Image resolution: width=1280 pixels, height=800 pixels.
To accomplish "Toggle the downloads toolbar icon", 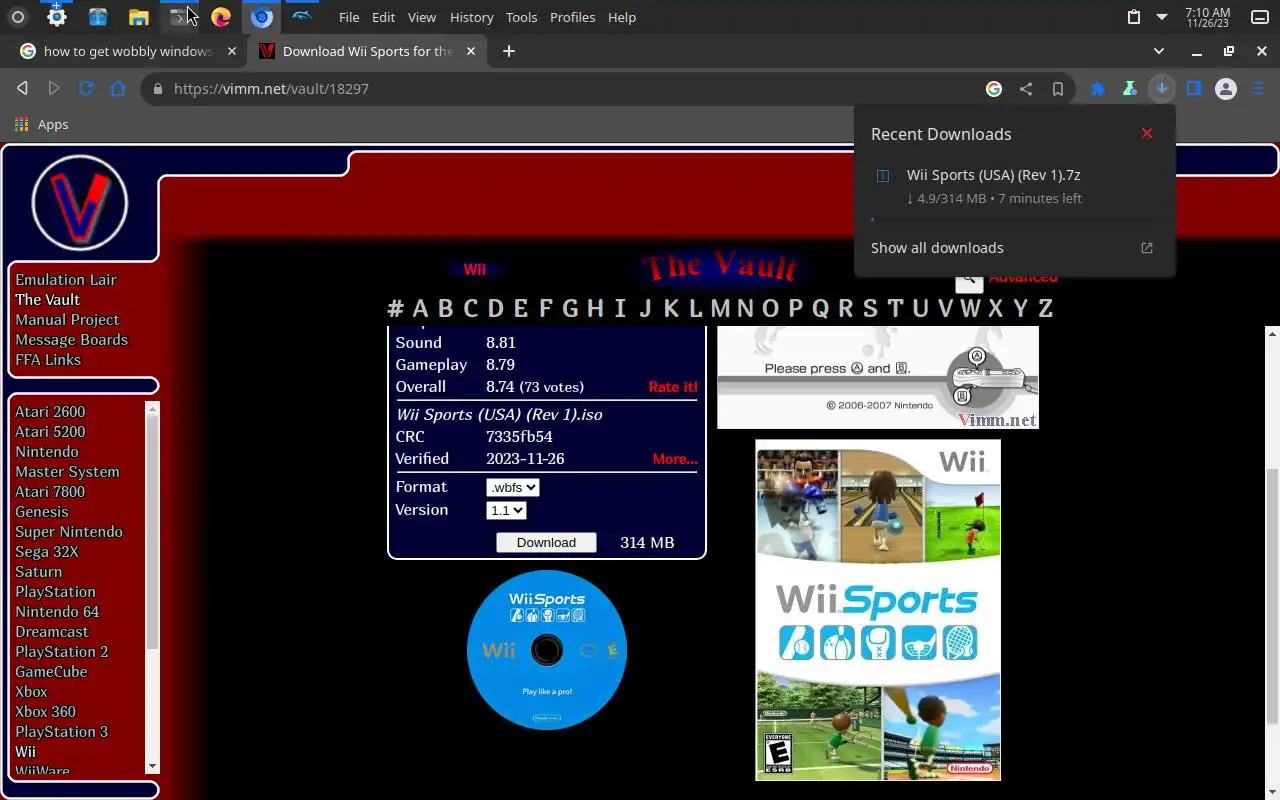I will coord(1161,89).
